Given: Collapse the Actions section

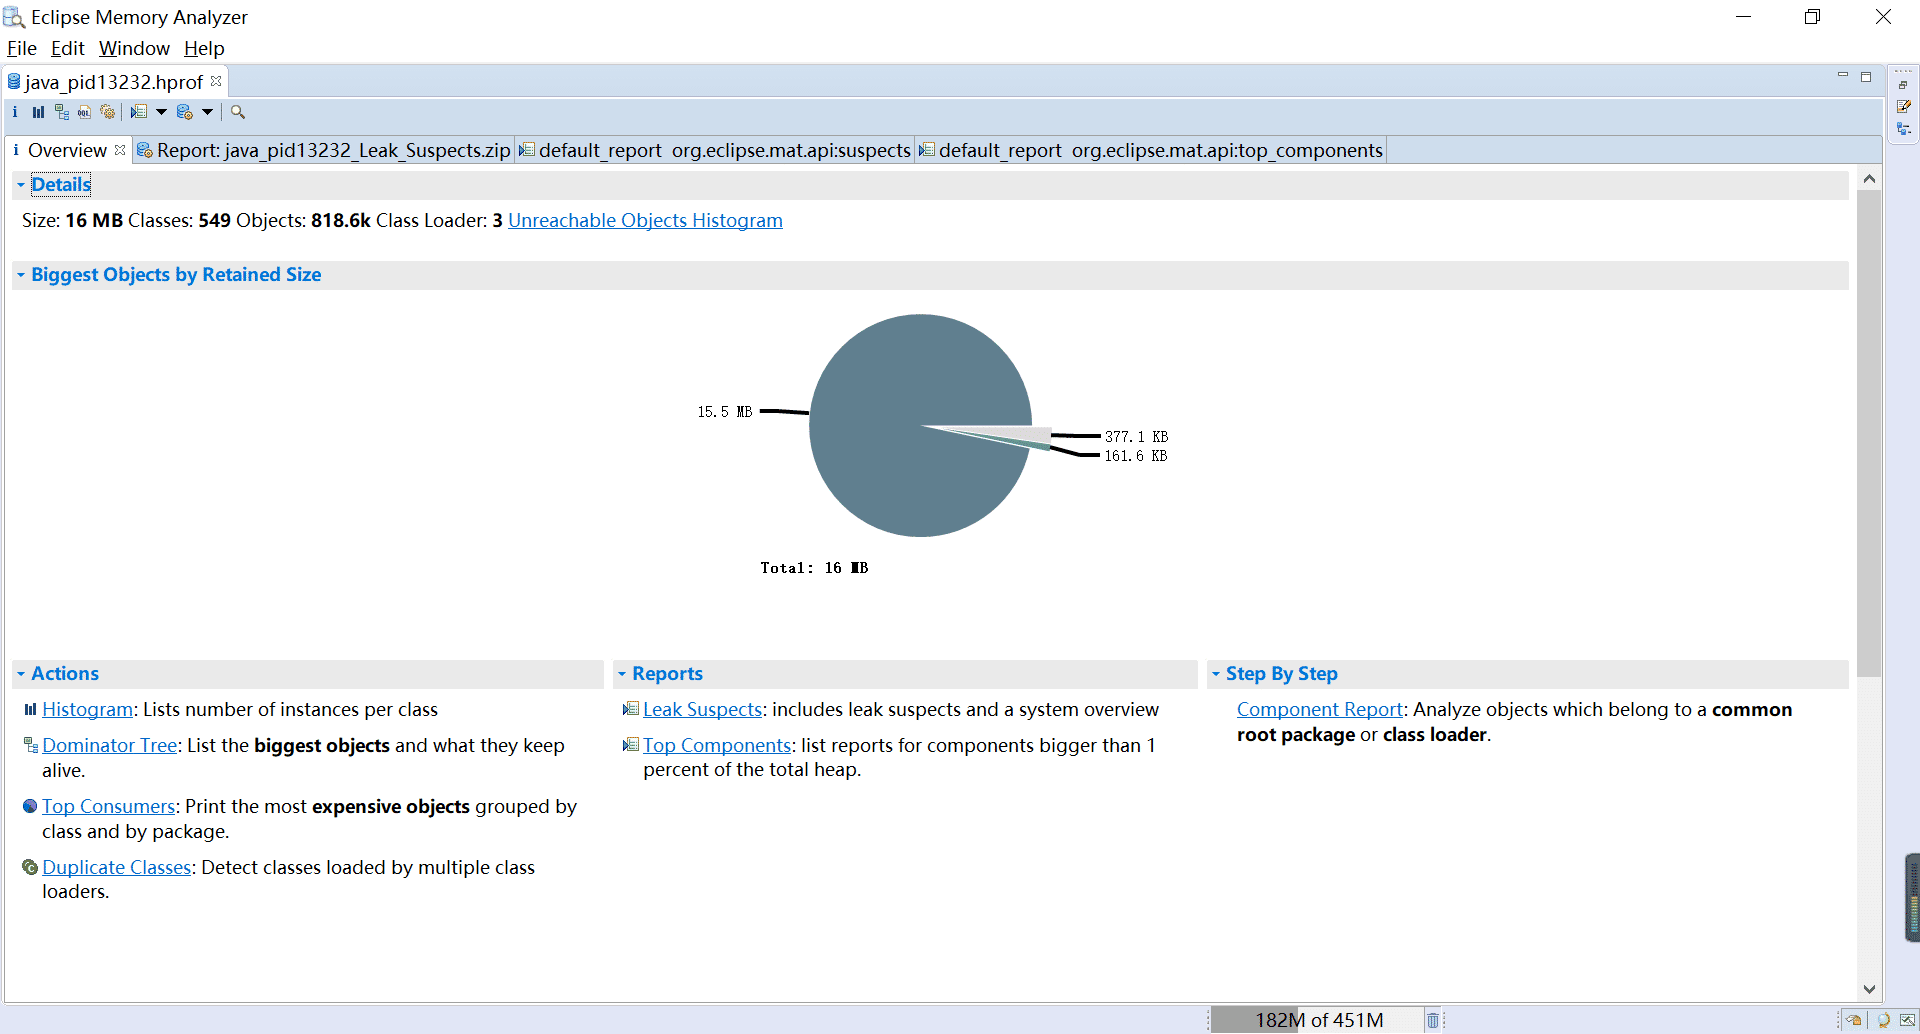Looking at the screenshot, I should pyautogui.click(x=21, y=674).
